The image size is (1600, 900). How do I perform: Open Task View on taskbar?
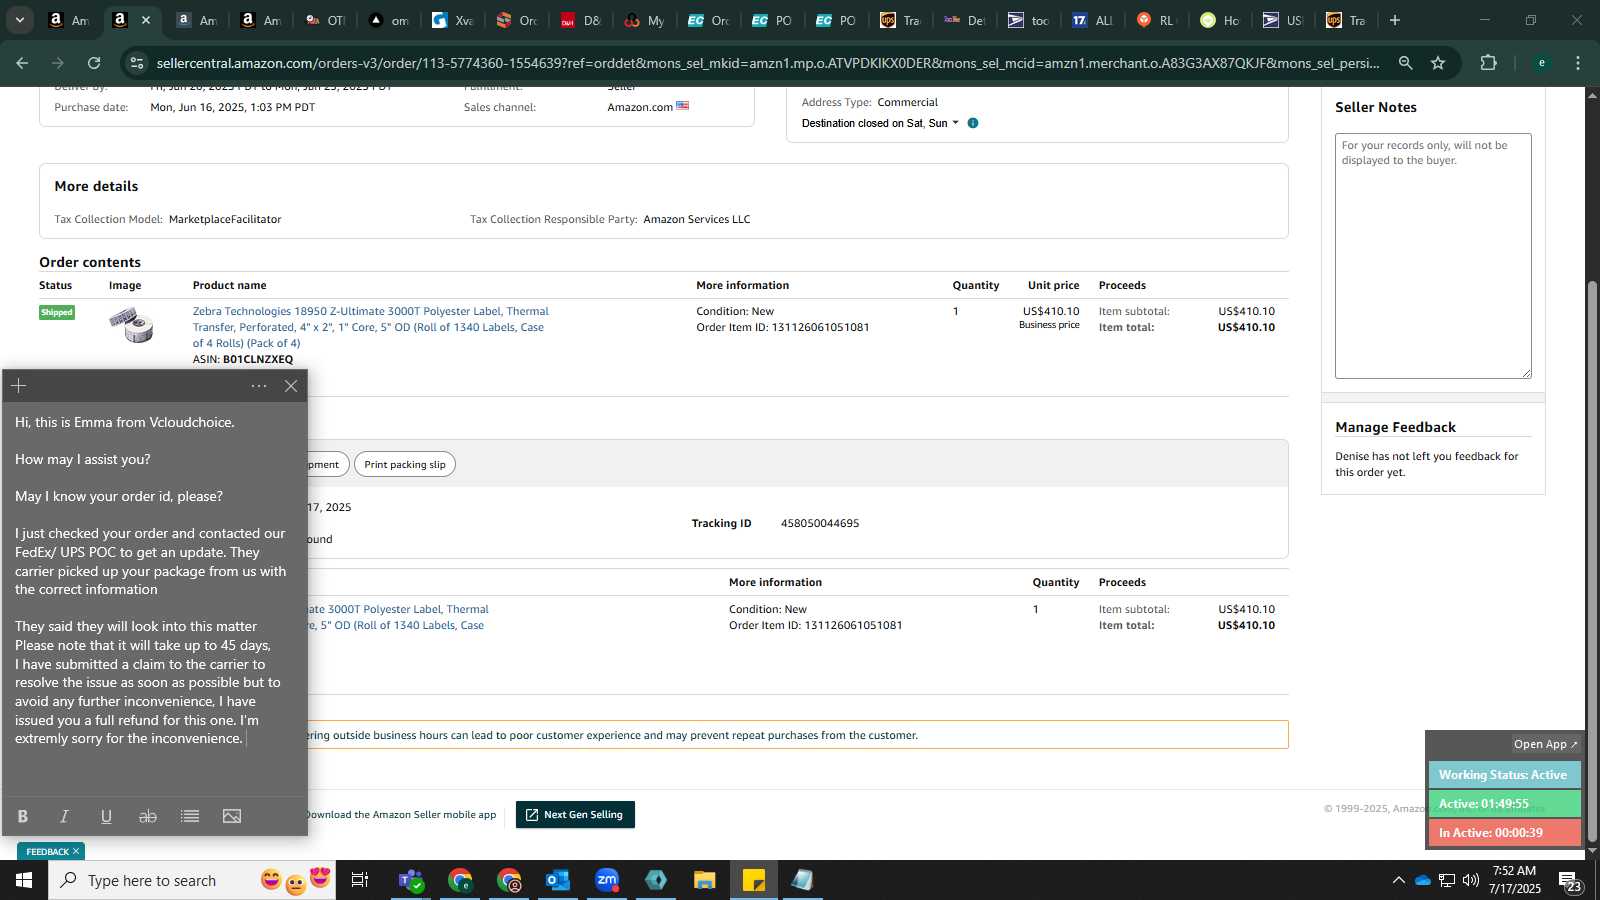(x=360, y=880)
